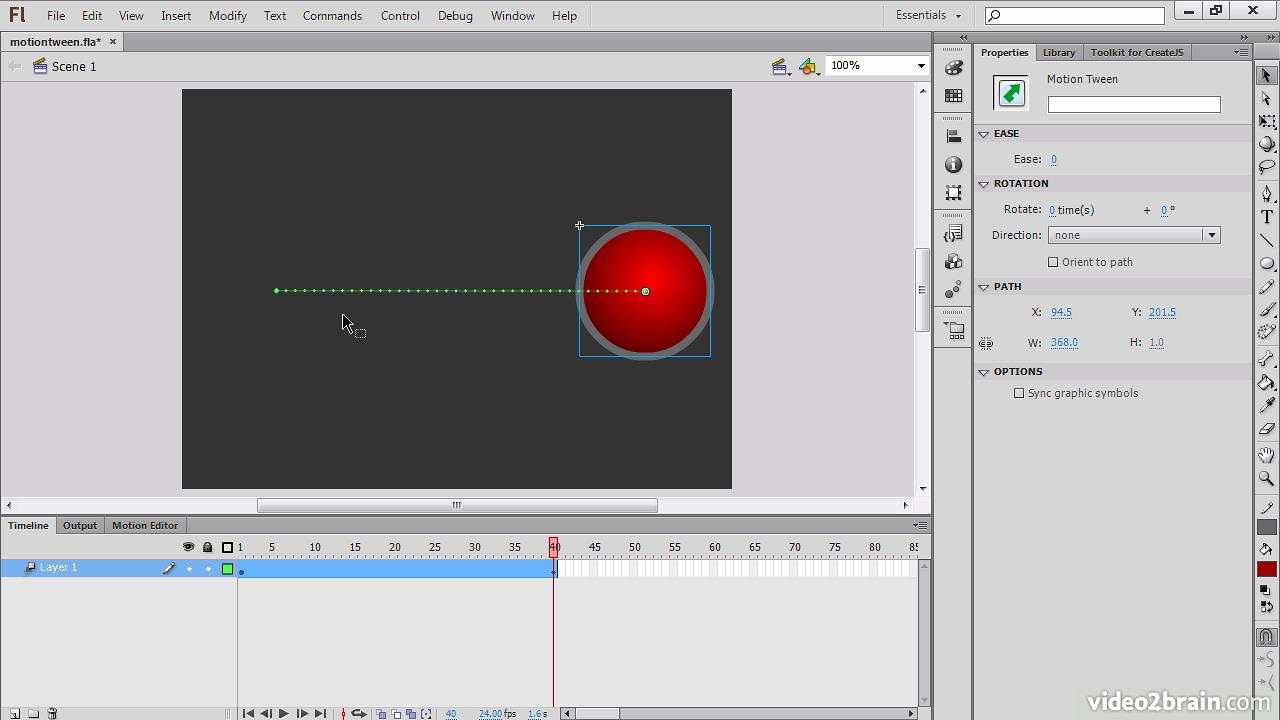Enable Sync graphic symbols checkbox
This screenshot has width=1280, height=720.
pos(1019,393)
